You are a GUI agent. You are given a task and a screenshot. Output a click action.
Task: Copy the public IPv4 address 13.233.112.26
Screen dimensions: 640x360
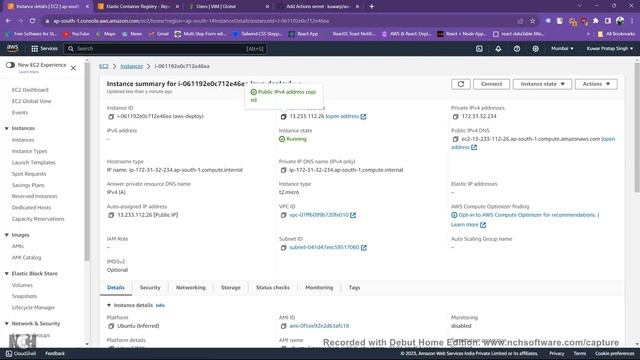pyautogui.click(x=283, y=117)
